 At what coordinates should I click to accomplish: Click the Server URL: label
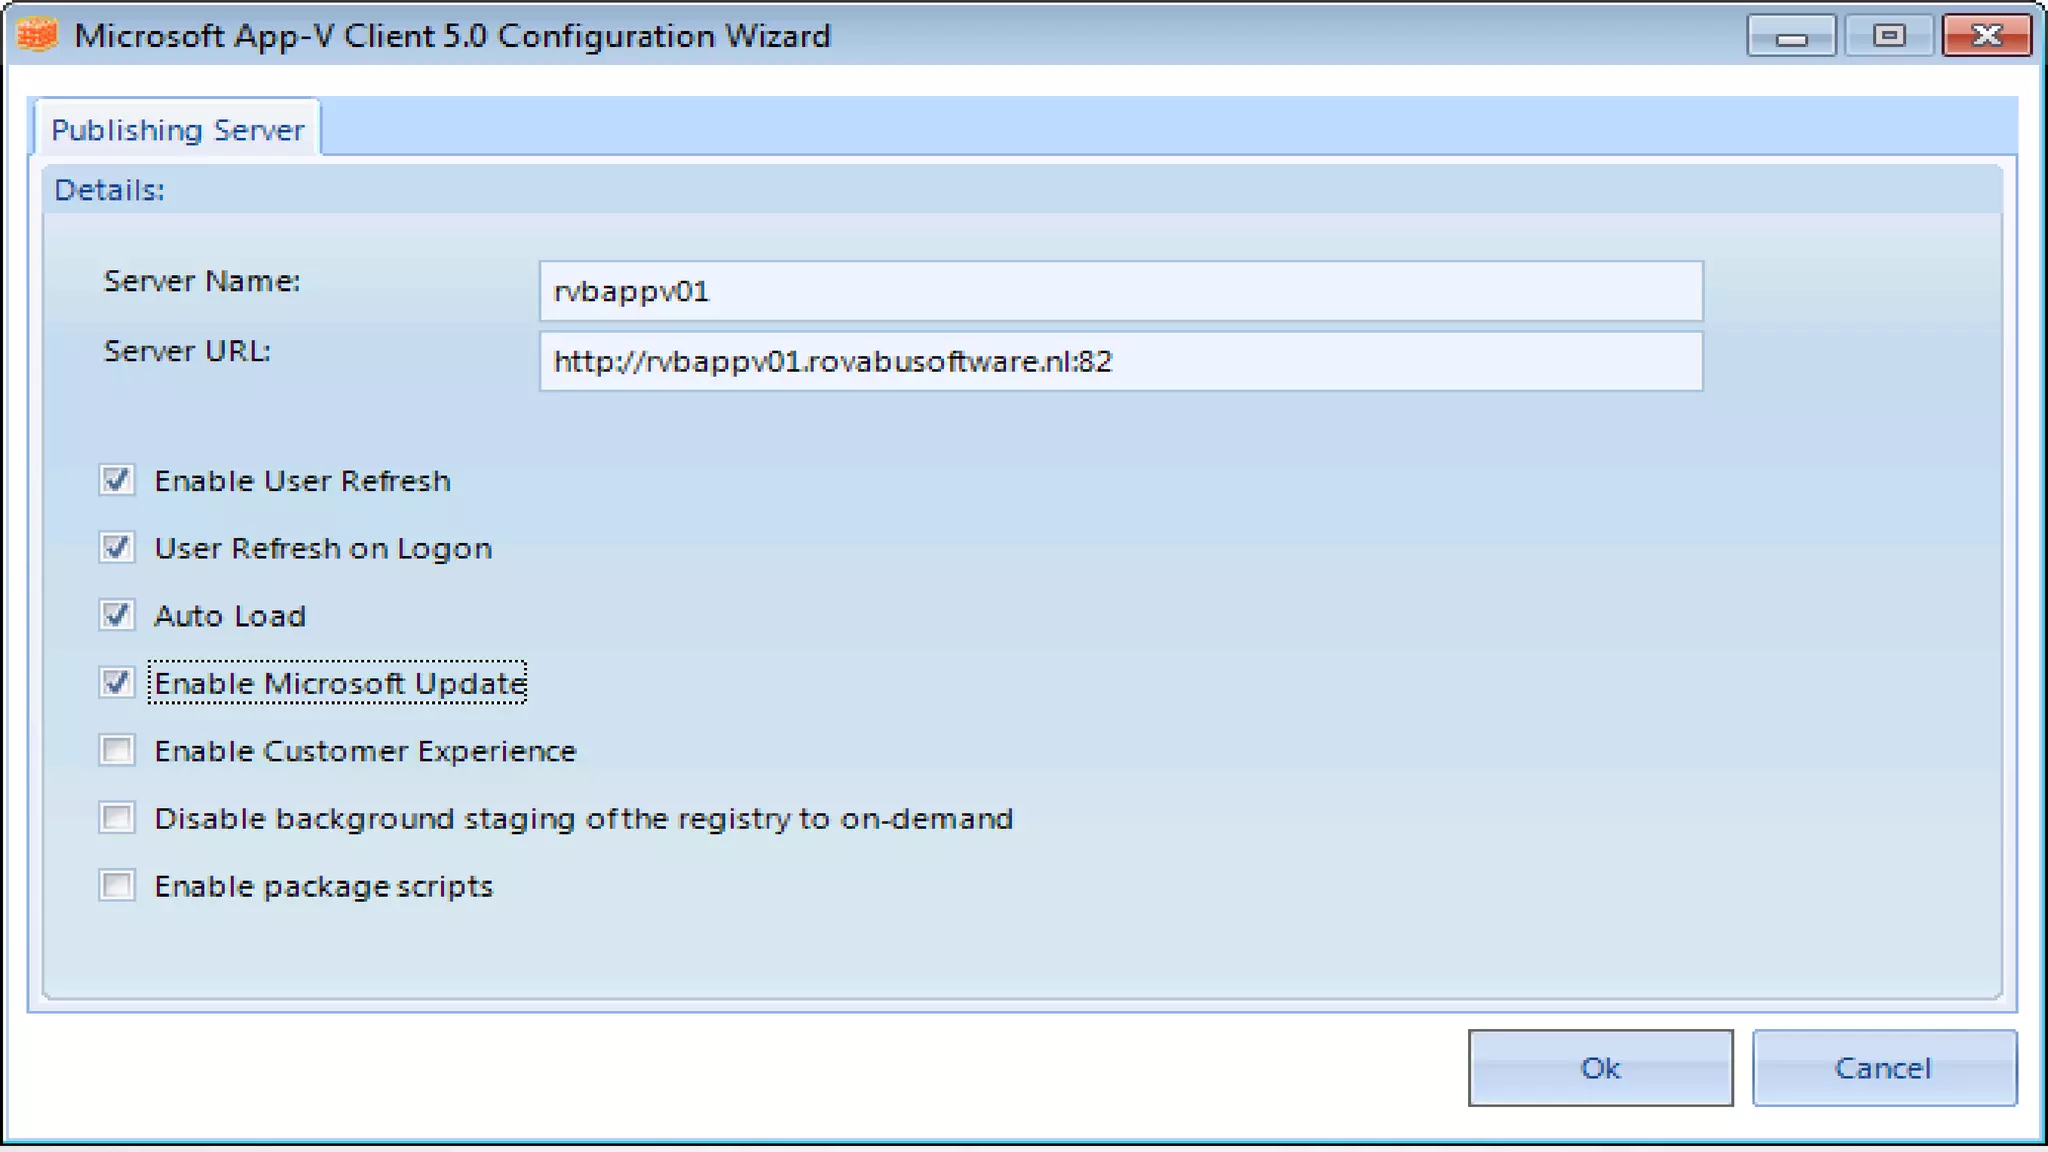(187, 351)
